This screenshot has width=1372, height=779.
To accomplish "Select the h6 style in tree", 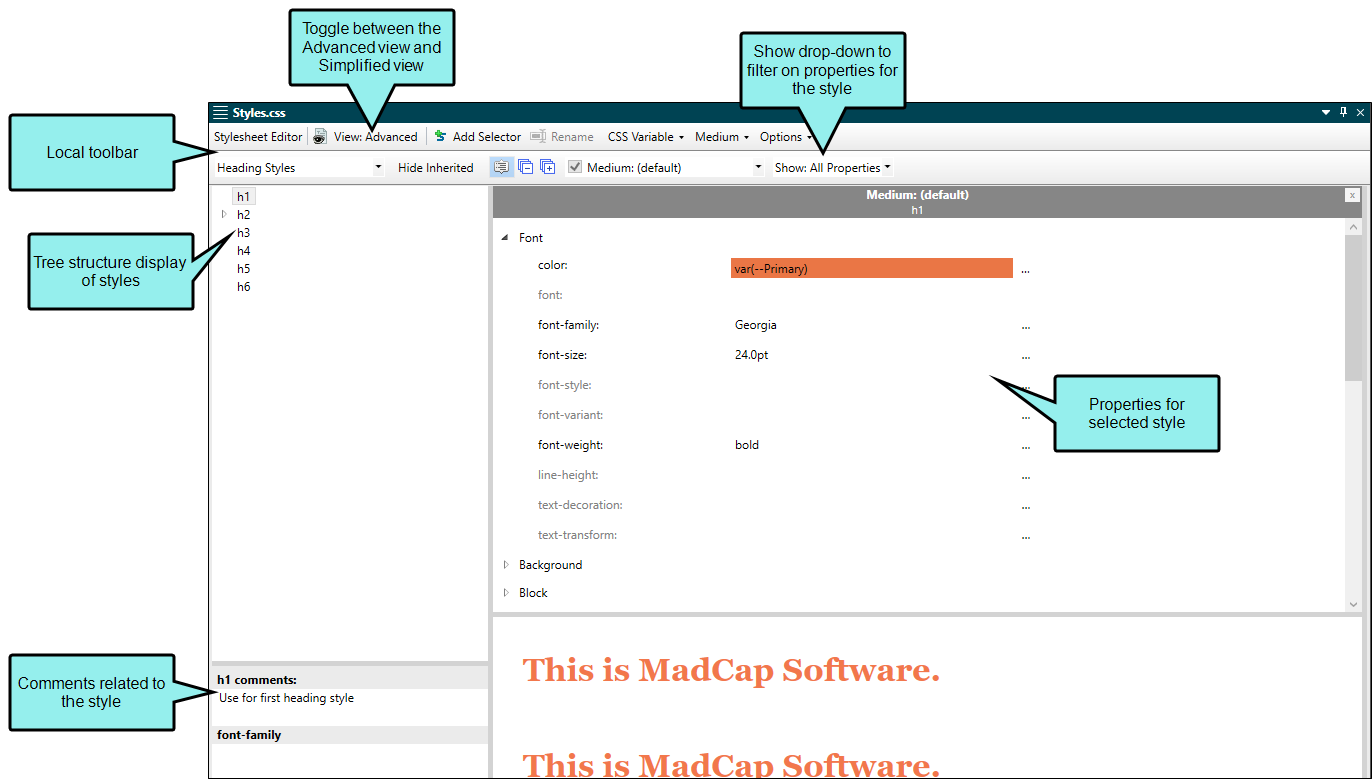I will [x=244, y=287].
